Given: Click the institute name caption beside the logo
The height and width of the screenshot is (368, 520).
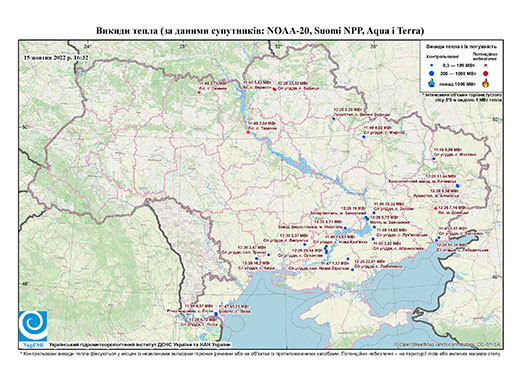Looking at the screenshot, I should 140,345.
